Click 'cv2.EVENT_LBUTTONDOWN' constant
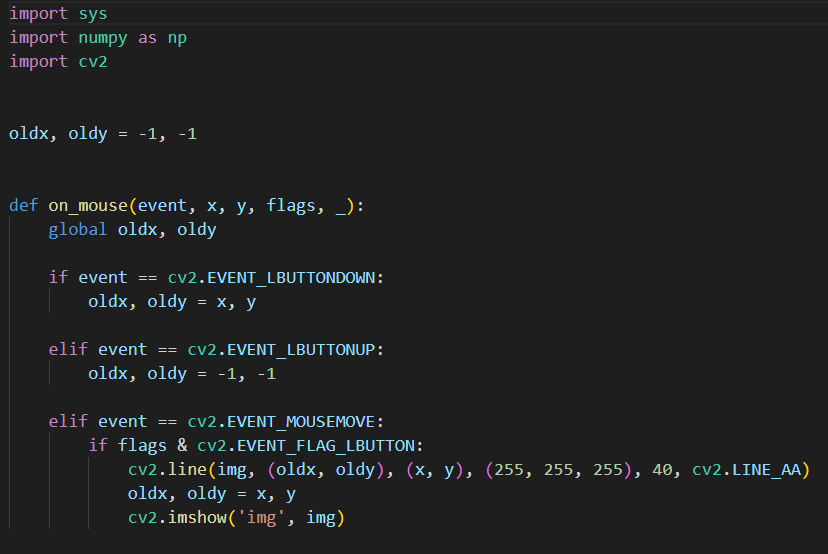Screen dimensions: 828x554 click(x=271, y=277)
